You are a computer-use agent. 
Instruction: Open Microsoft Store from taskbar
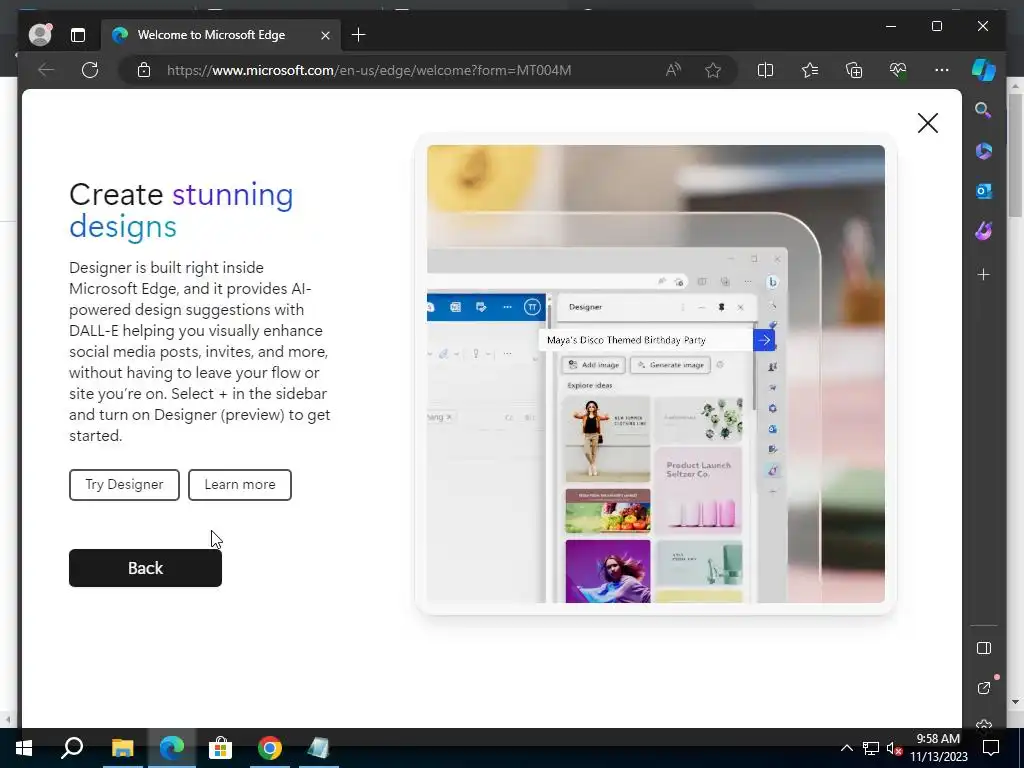pyautogui.click(x=220, y=748)
